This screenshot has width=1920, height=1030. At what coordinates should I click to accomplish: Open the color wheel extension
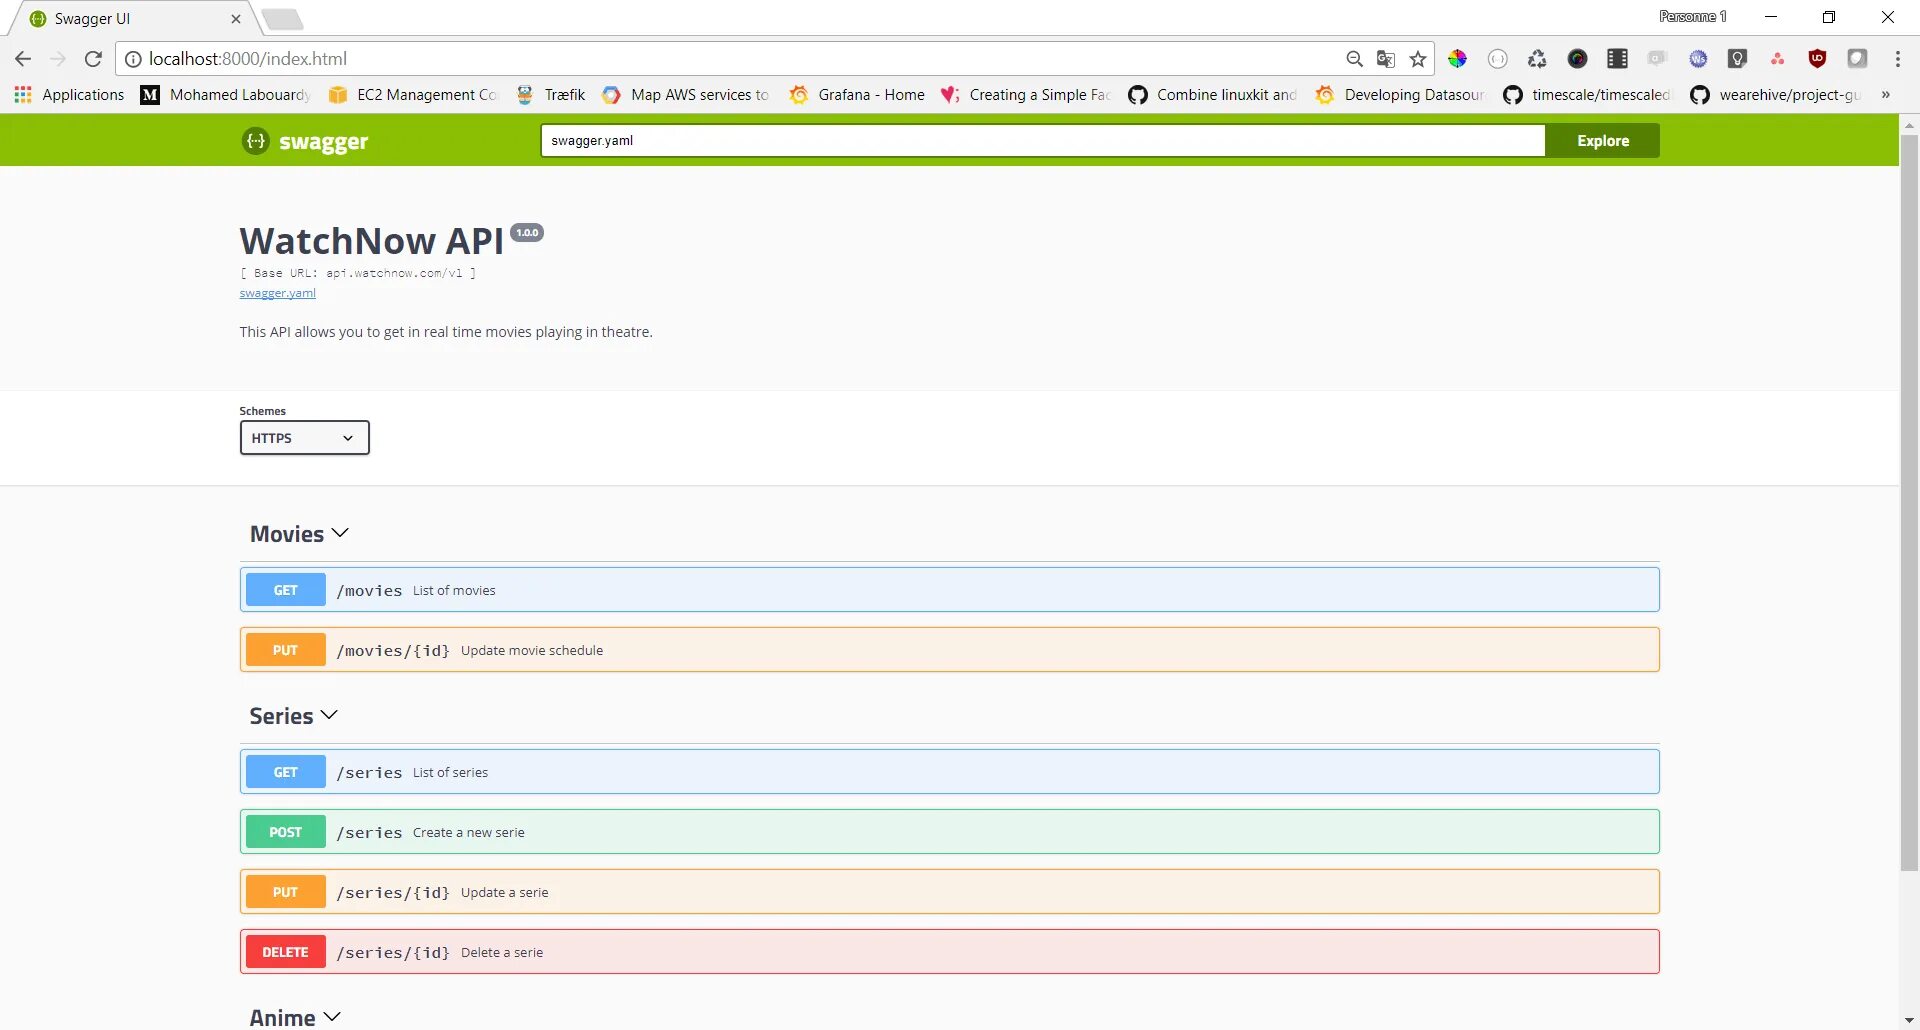1457,58
